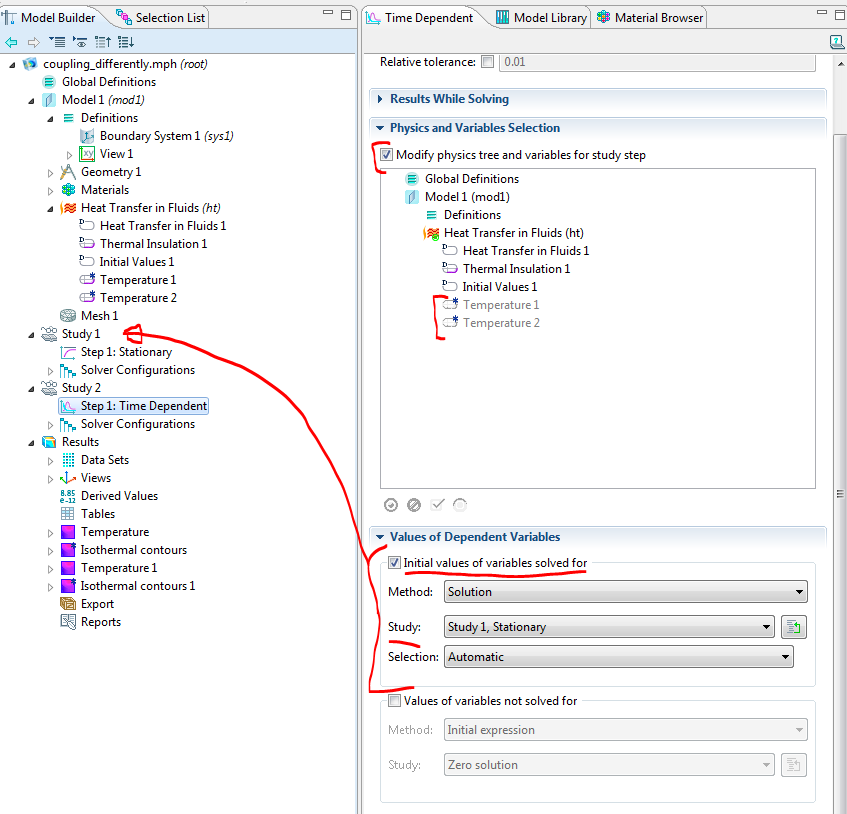Screen dimensions: 847x814
Task: Open the Selection dropdown showing Automatic
Action: coord(618,657)
